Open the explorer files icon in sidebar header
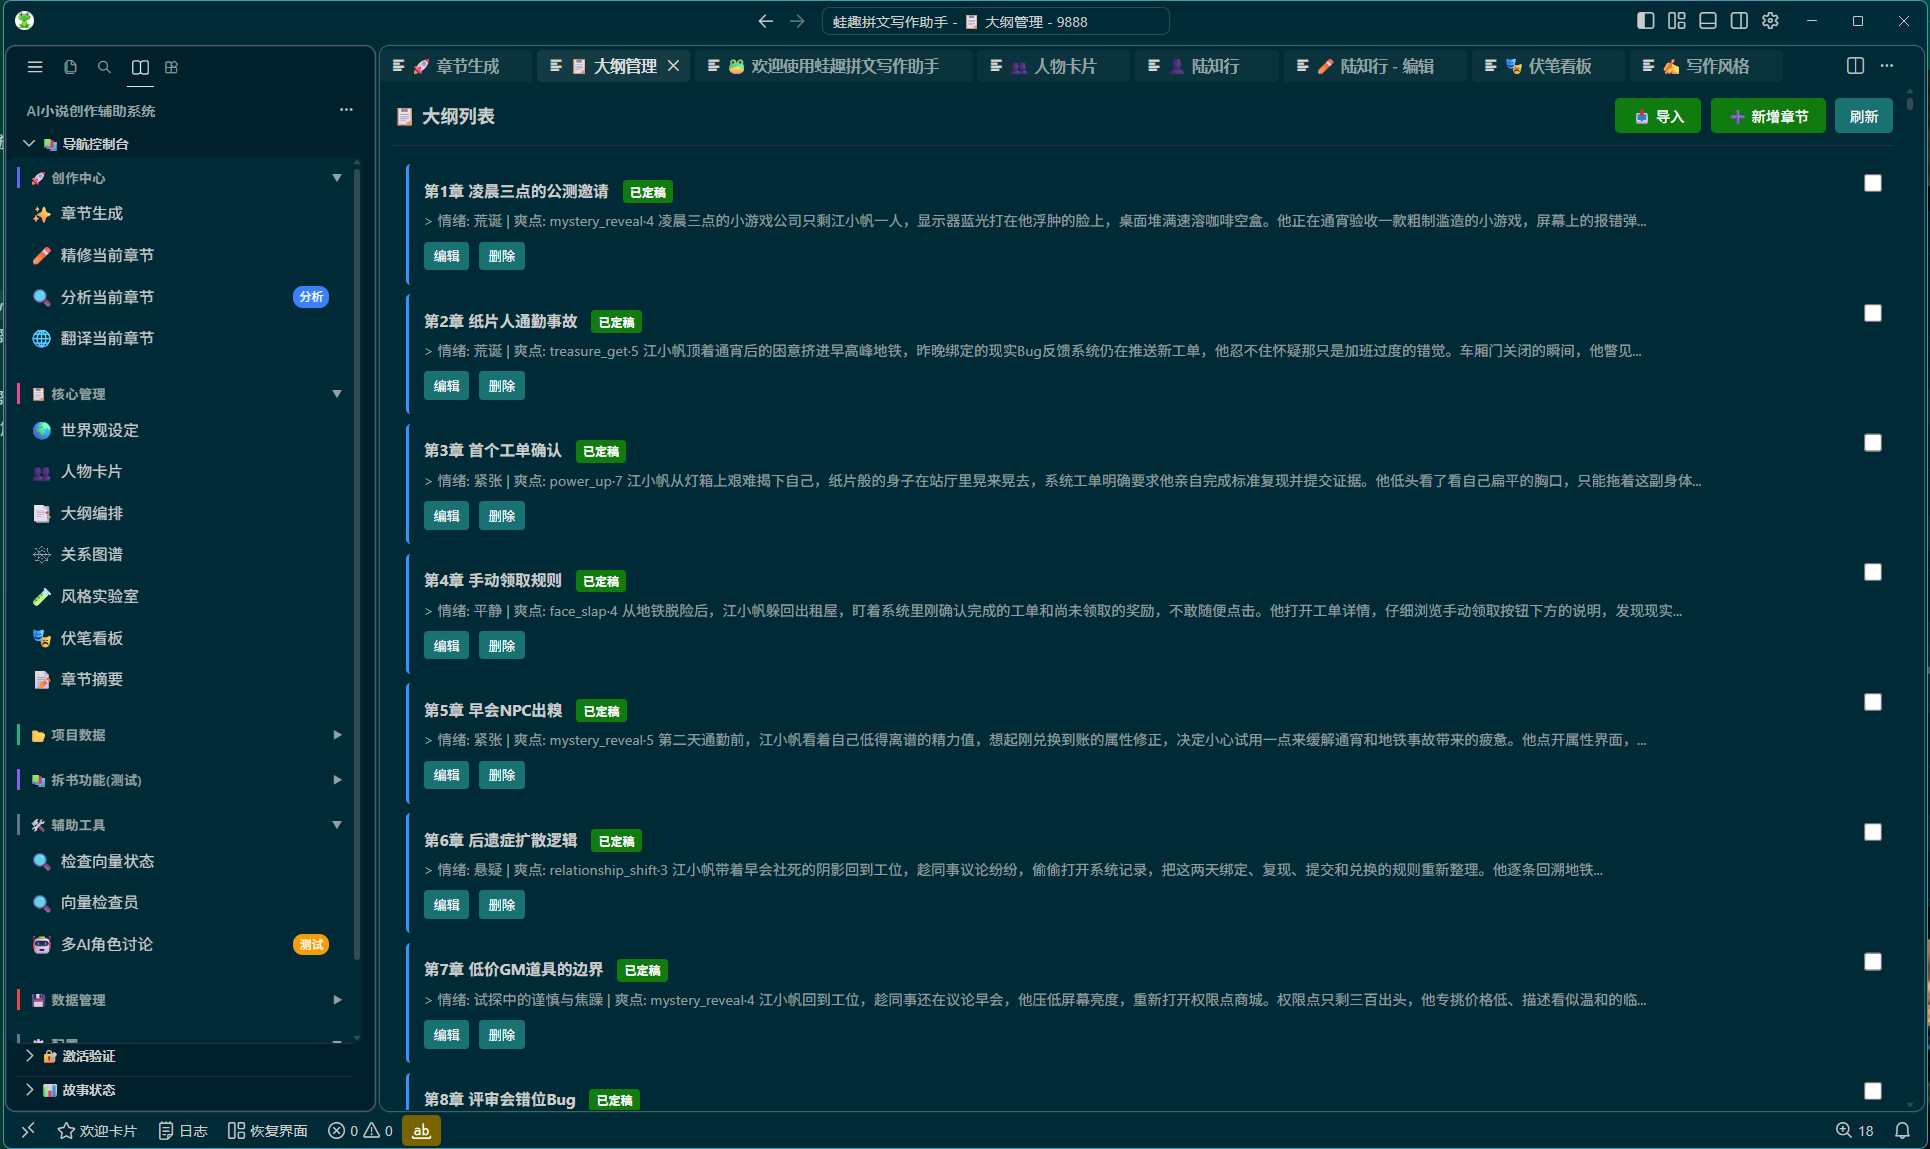The height and width of the screenshot is (1149, 1930). [x=70, y=67]
